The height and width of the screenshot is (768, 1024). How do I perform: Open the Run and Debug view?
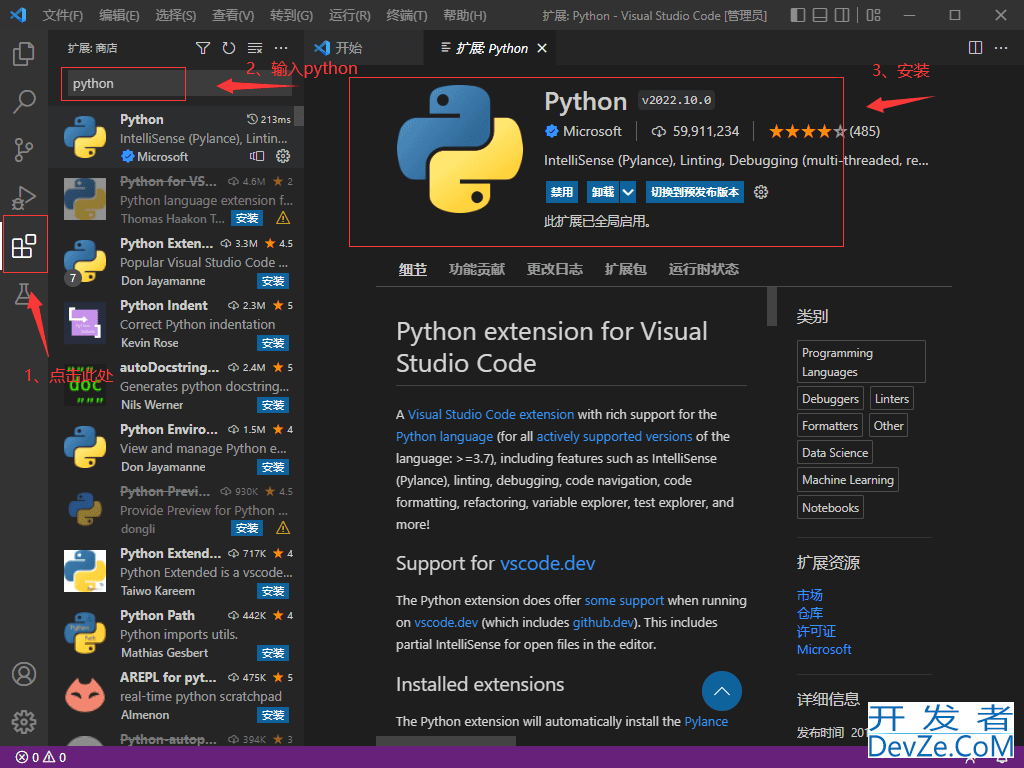click(x=24, y=198)
